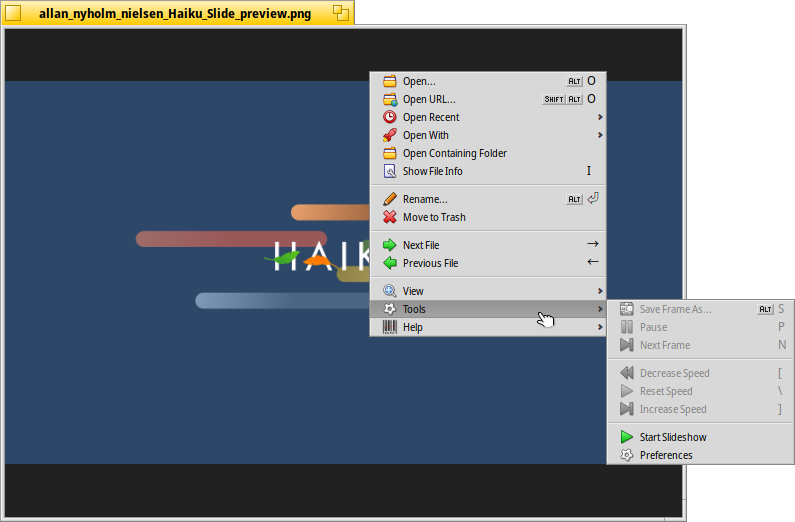The width and height of the screenshot is (795, 522).
Task: Click the green Start Slideshow play icon
Action: [x=627, y=437]
